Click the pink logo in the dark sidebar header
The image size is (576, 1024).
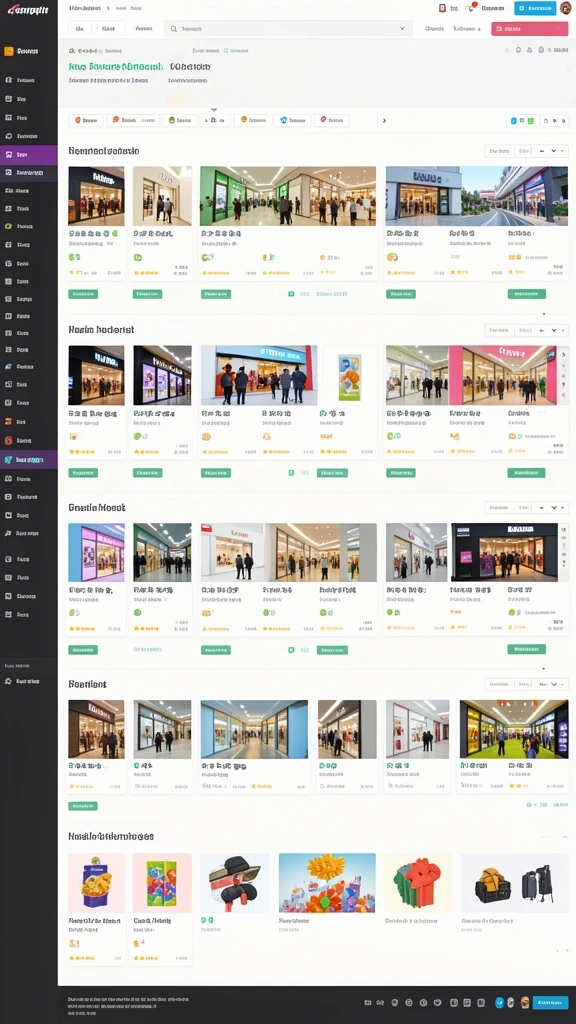[28, 10]
